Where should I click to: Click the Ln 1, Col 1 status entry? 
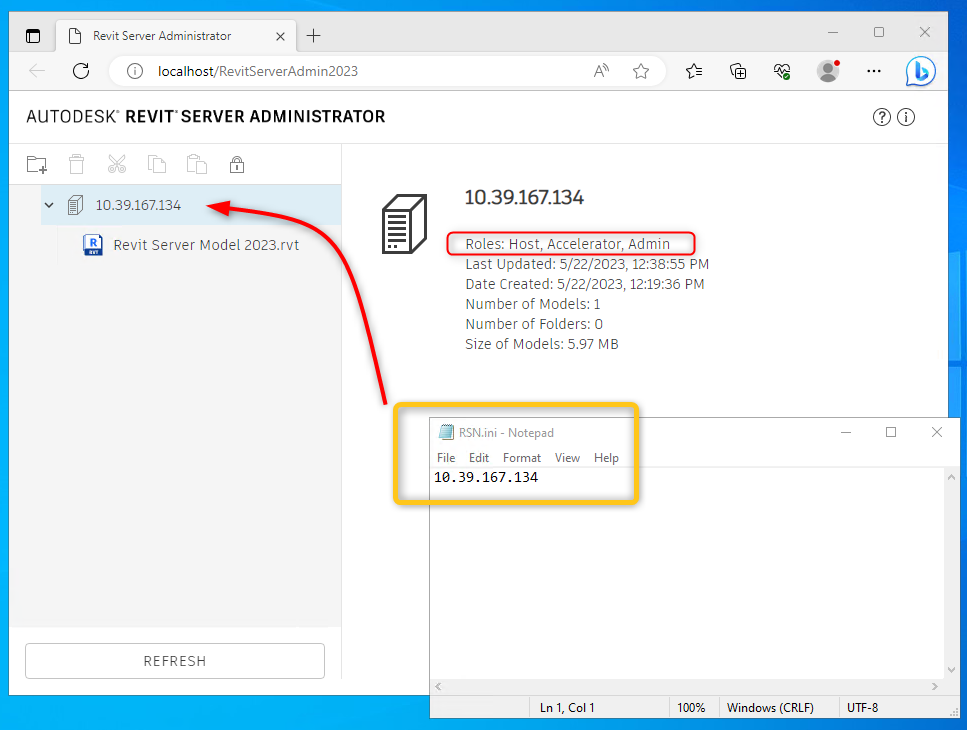tap(567, 708)
